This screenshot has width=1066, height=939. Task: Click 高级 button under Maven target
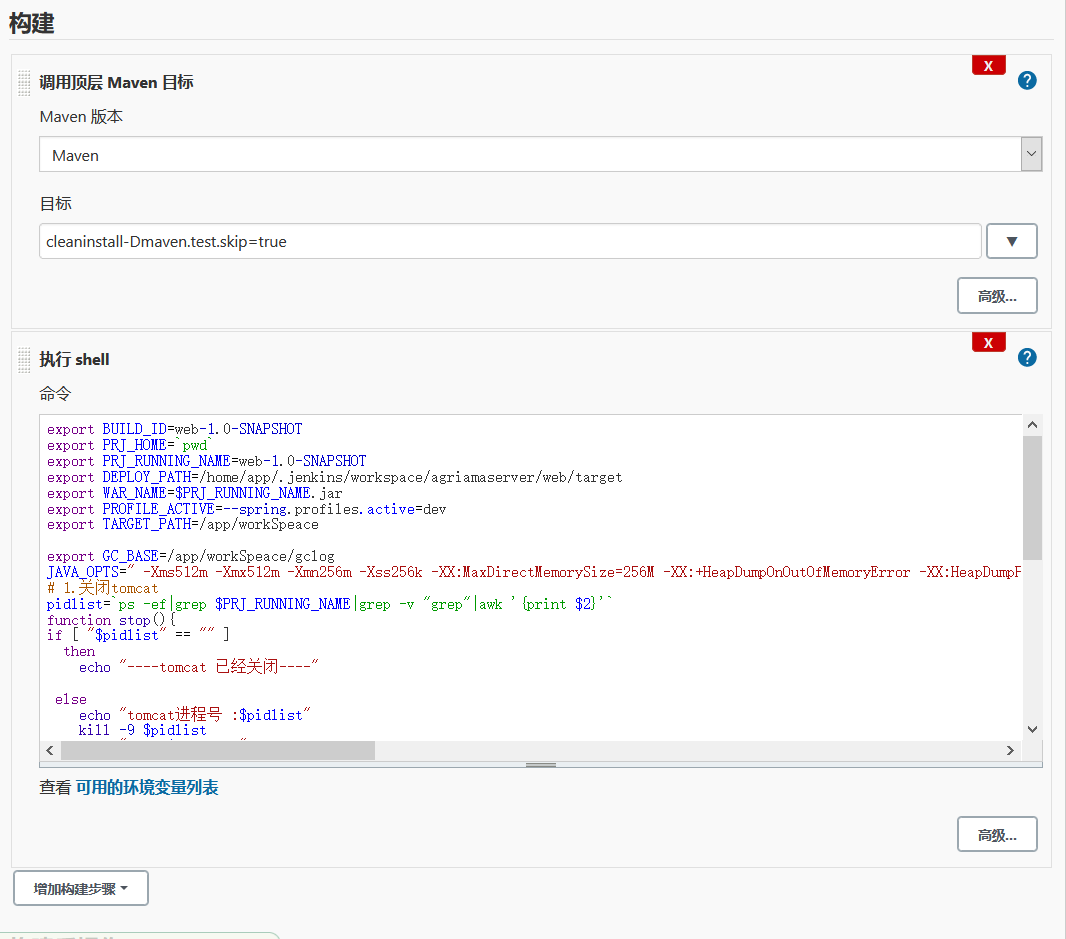click(x=997, y=296)
